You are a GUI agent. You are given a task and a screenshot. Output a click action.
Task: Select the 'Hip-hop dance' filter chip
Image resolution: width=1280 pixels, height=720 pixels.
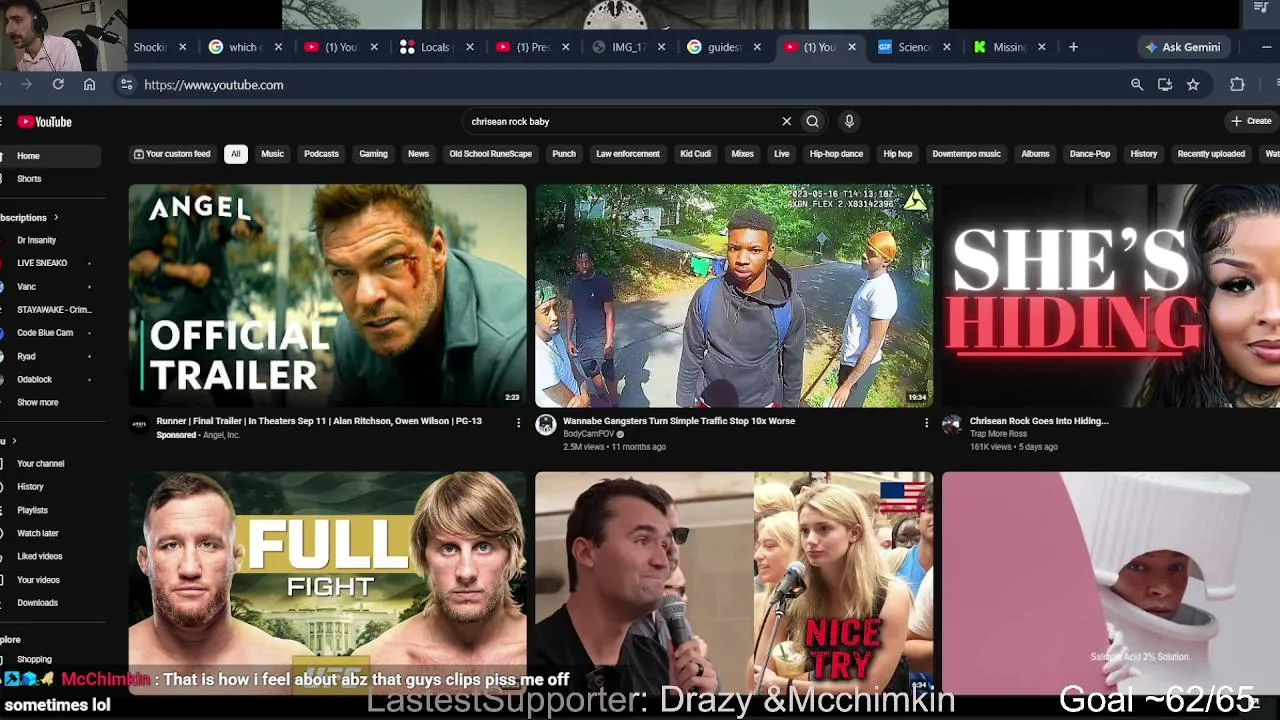[x=836, y=154]
